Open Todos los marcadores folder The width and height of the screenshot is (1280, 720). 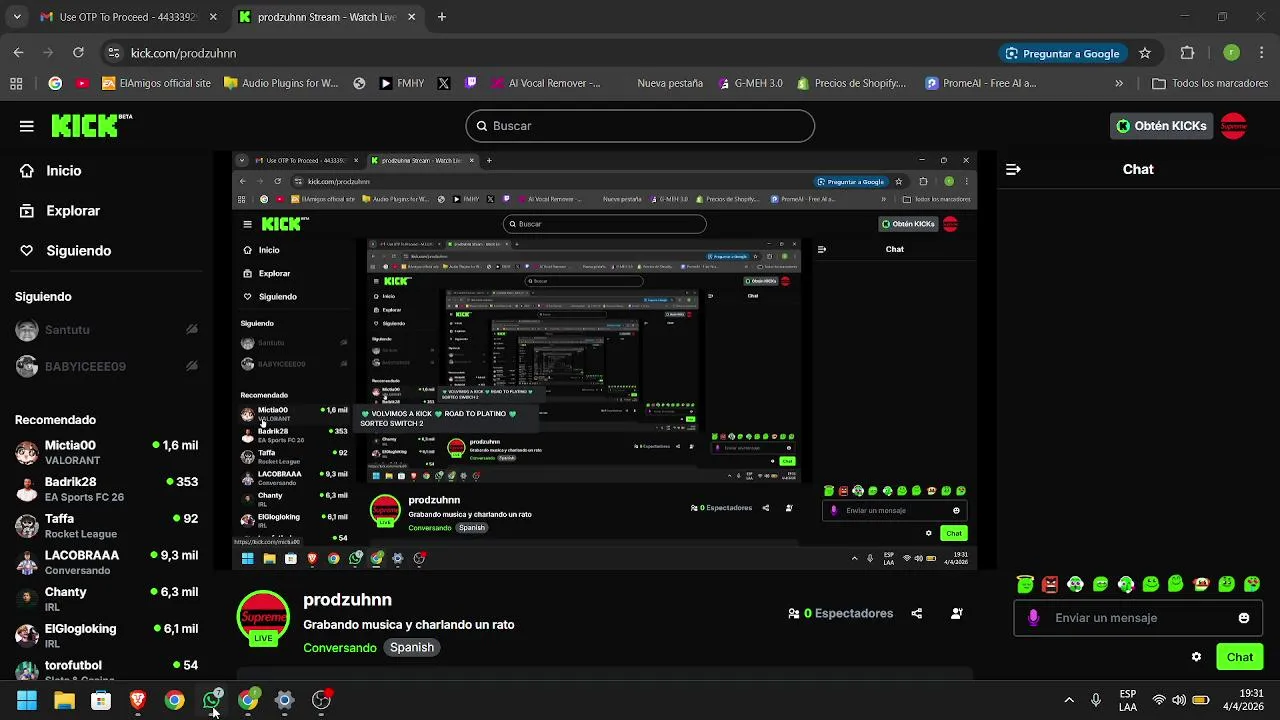1210,84
